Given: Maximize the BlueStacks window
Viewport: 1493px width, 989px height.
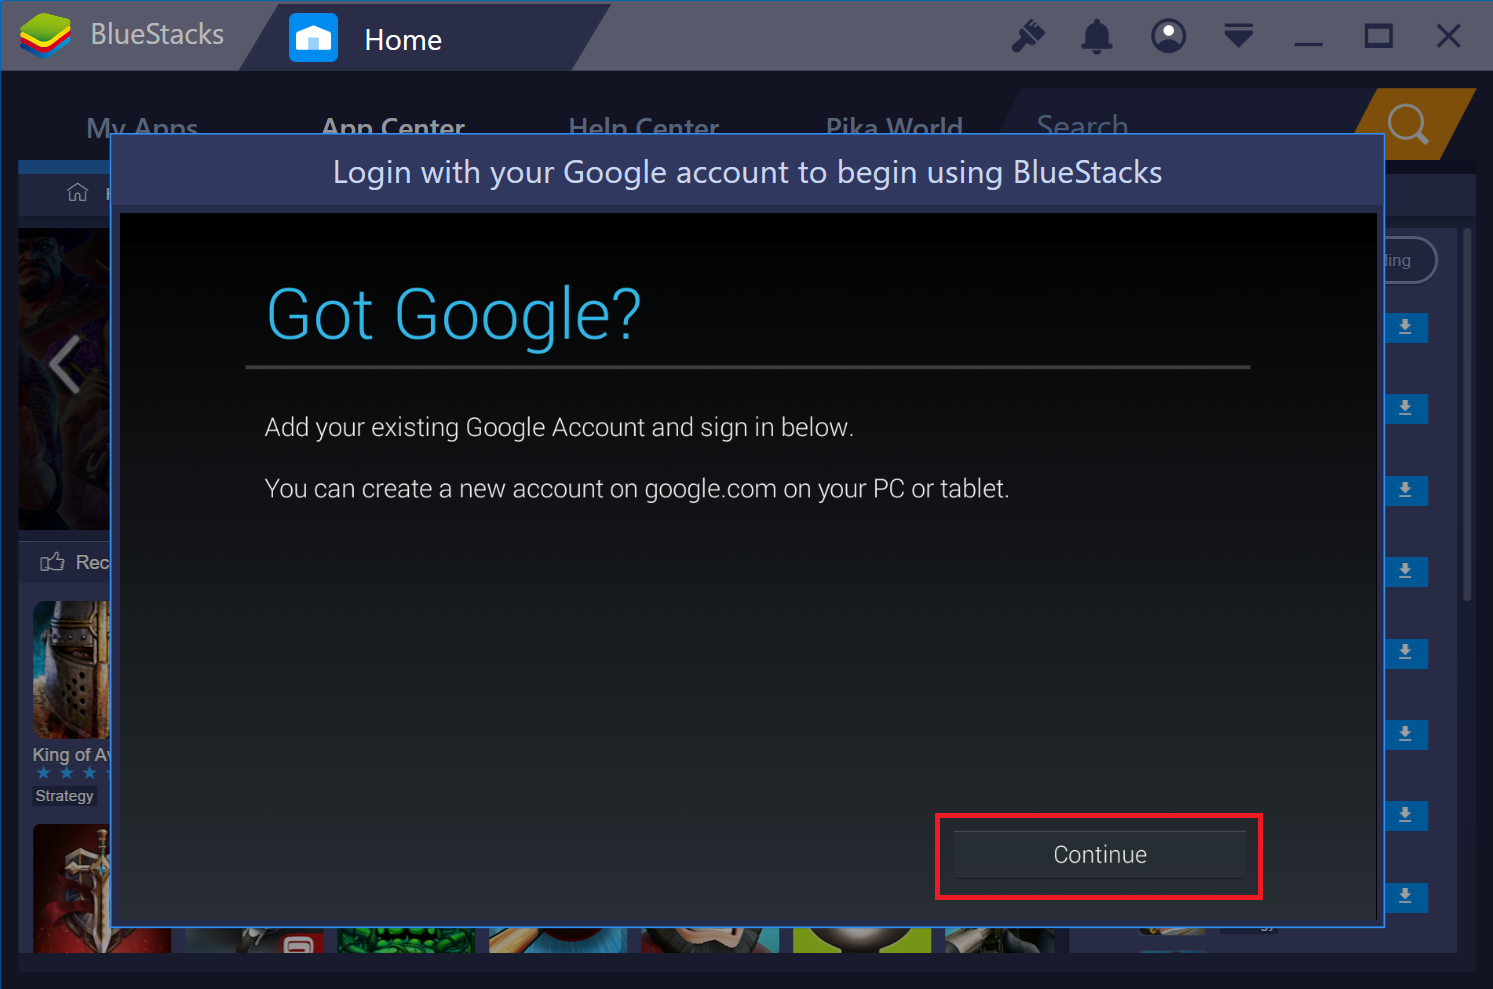Looking at the screenshot, I should pyautogui.click(x=1378, y=37).
